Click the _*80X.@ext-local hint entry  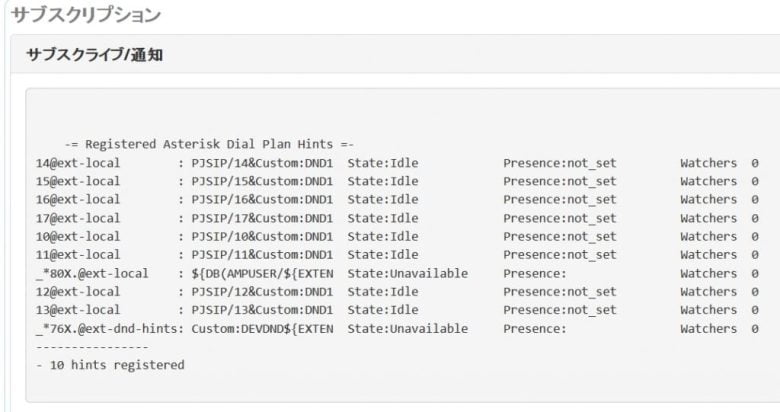92,274
